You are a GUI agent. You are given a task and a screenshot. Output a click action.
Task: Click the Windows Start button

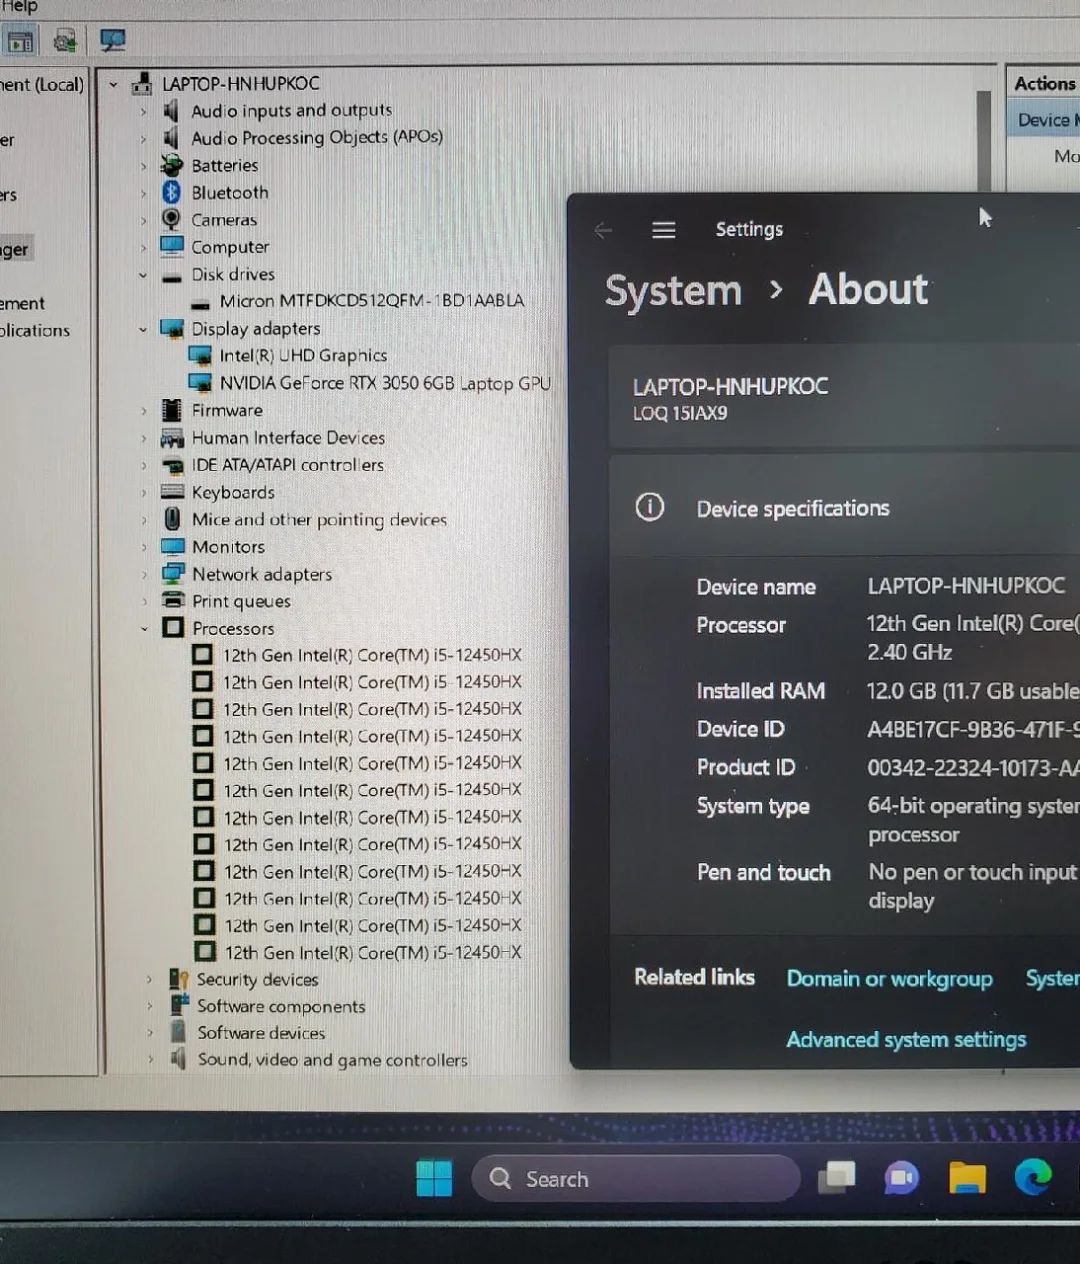(434, 1178)
